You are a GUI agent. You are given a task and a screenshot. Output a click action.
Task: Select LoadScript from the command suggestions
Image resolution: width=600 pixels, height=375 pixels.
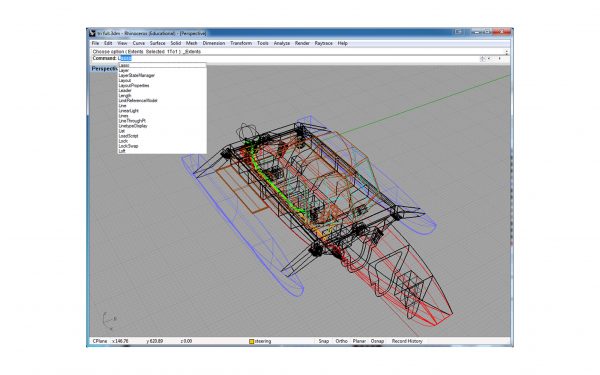(x=129, y=136)
